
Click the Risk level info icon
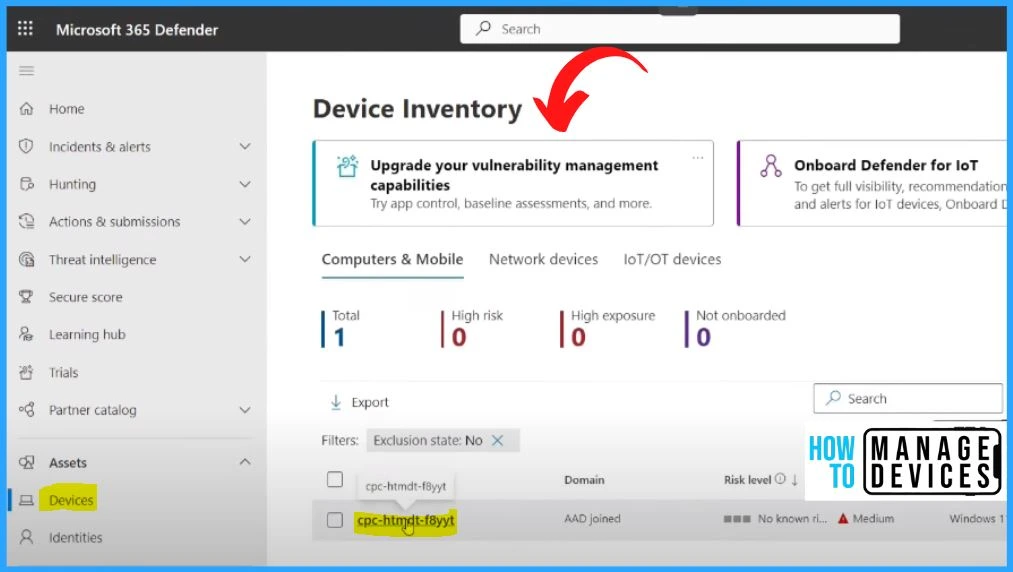pyautogui.click(x=780, y=479)
